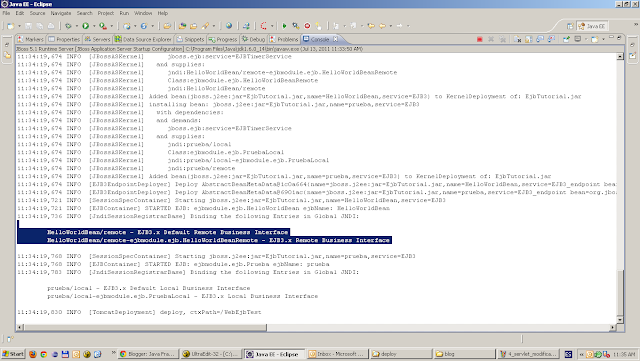Switch to UltraEdit-32 taskbar window

coord(211,354)
